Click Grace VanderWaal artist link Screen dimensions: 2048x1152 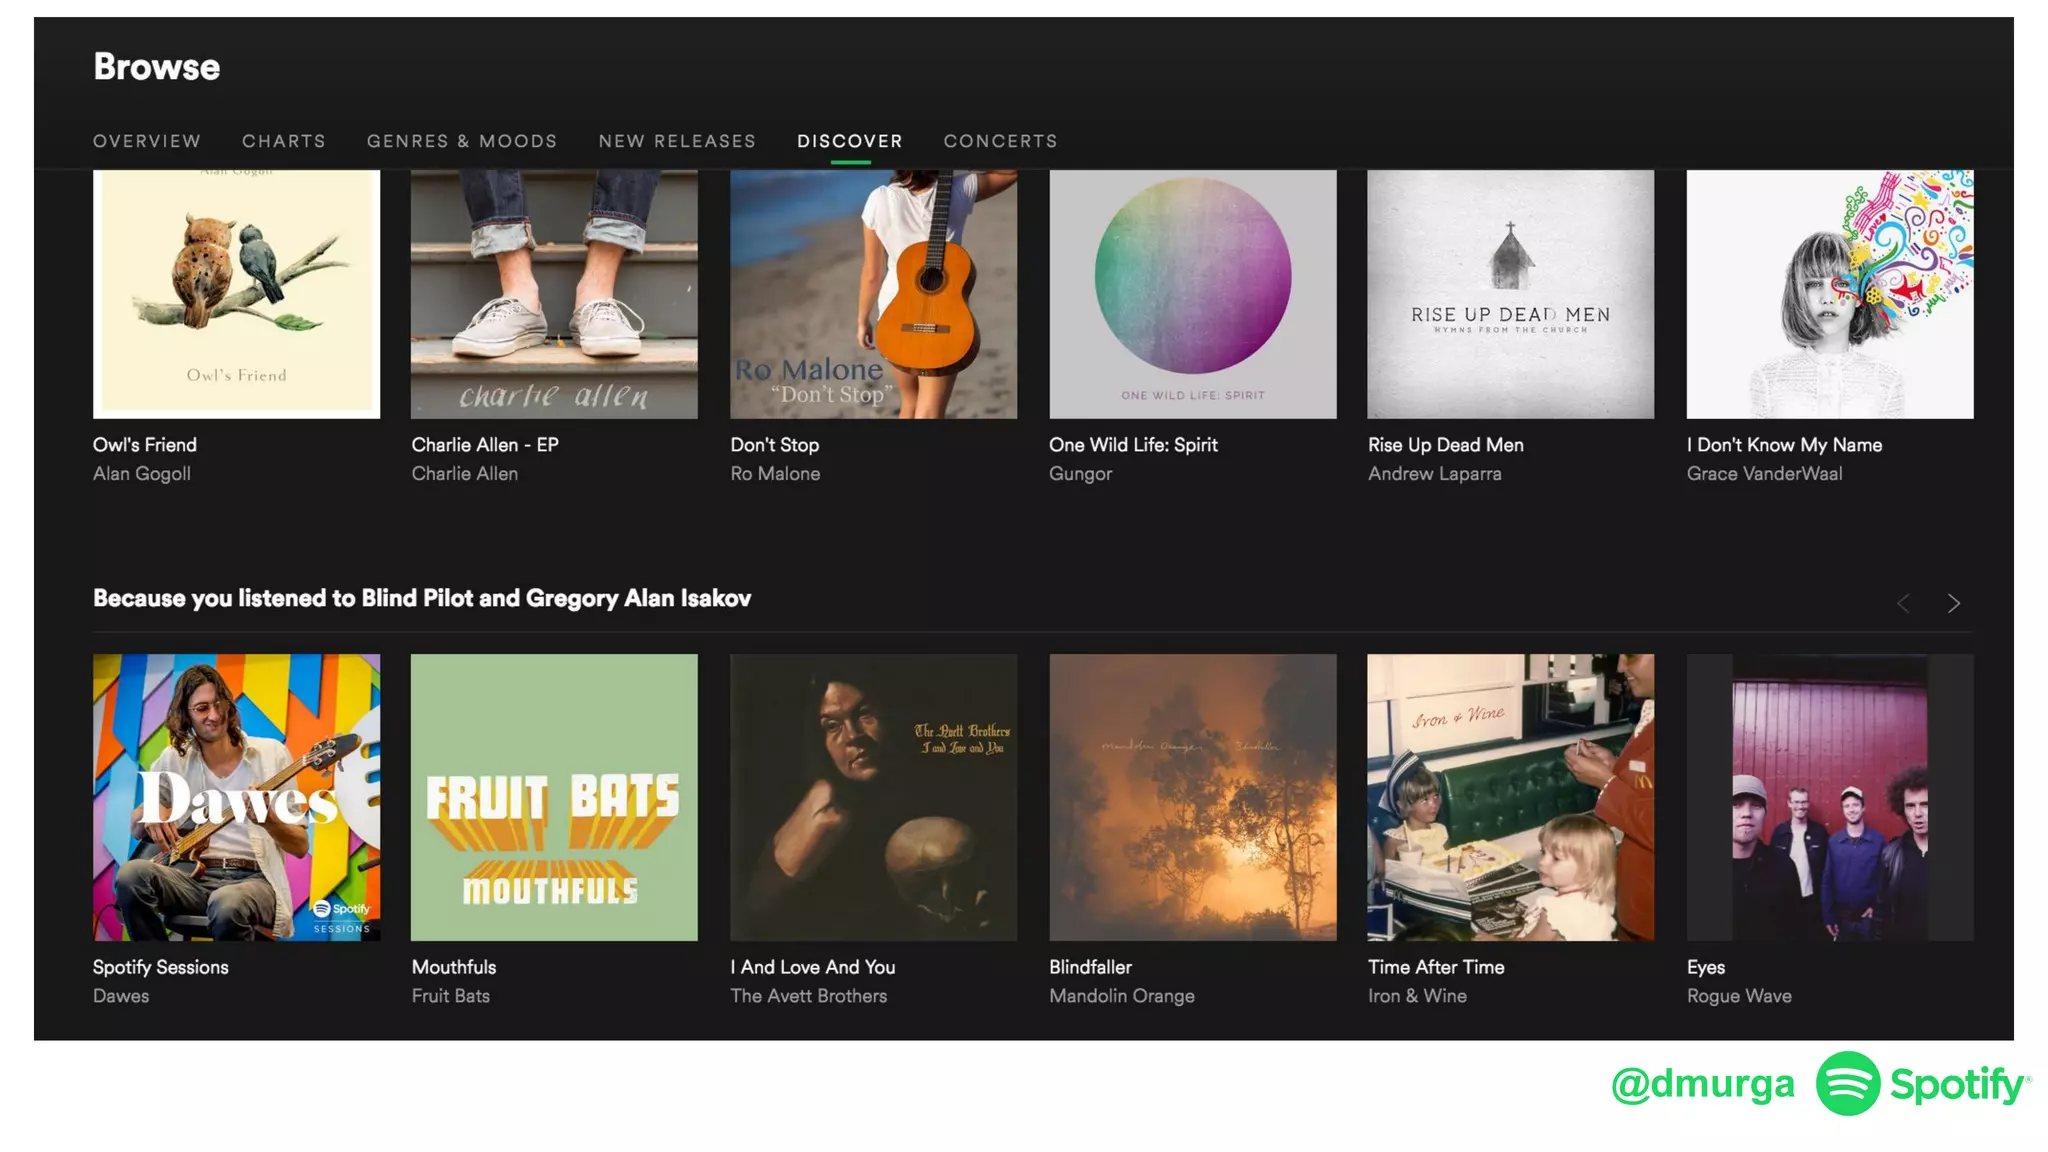click(1764, 474)
